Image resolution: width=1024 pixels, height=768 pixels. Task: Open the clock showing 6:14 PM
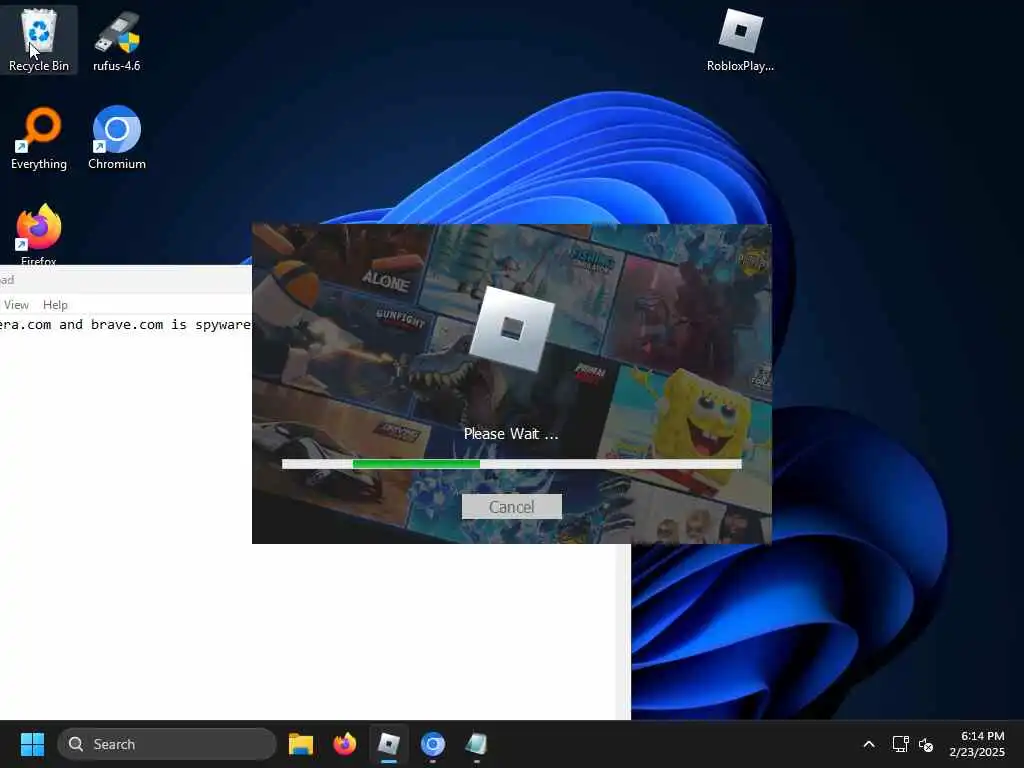977,744
